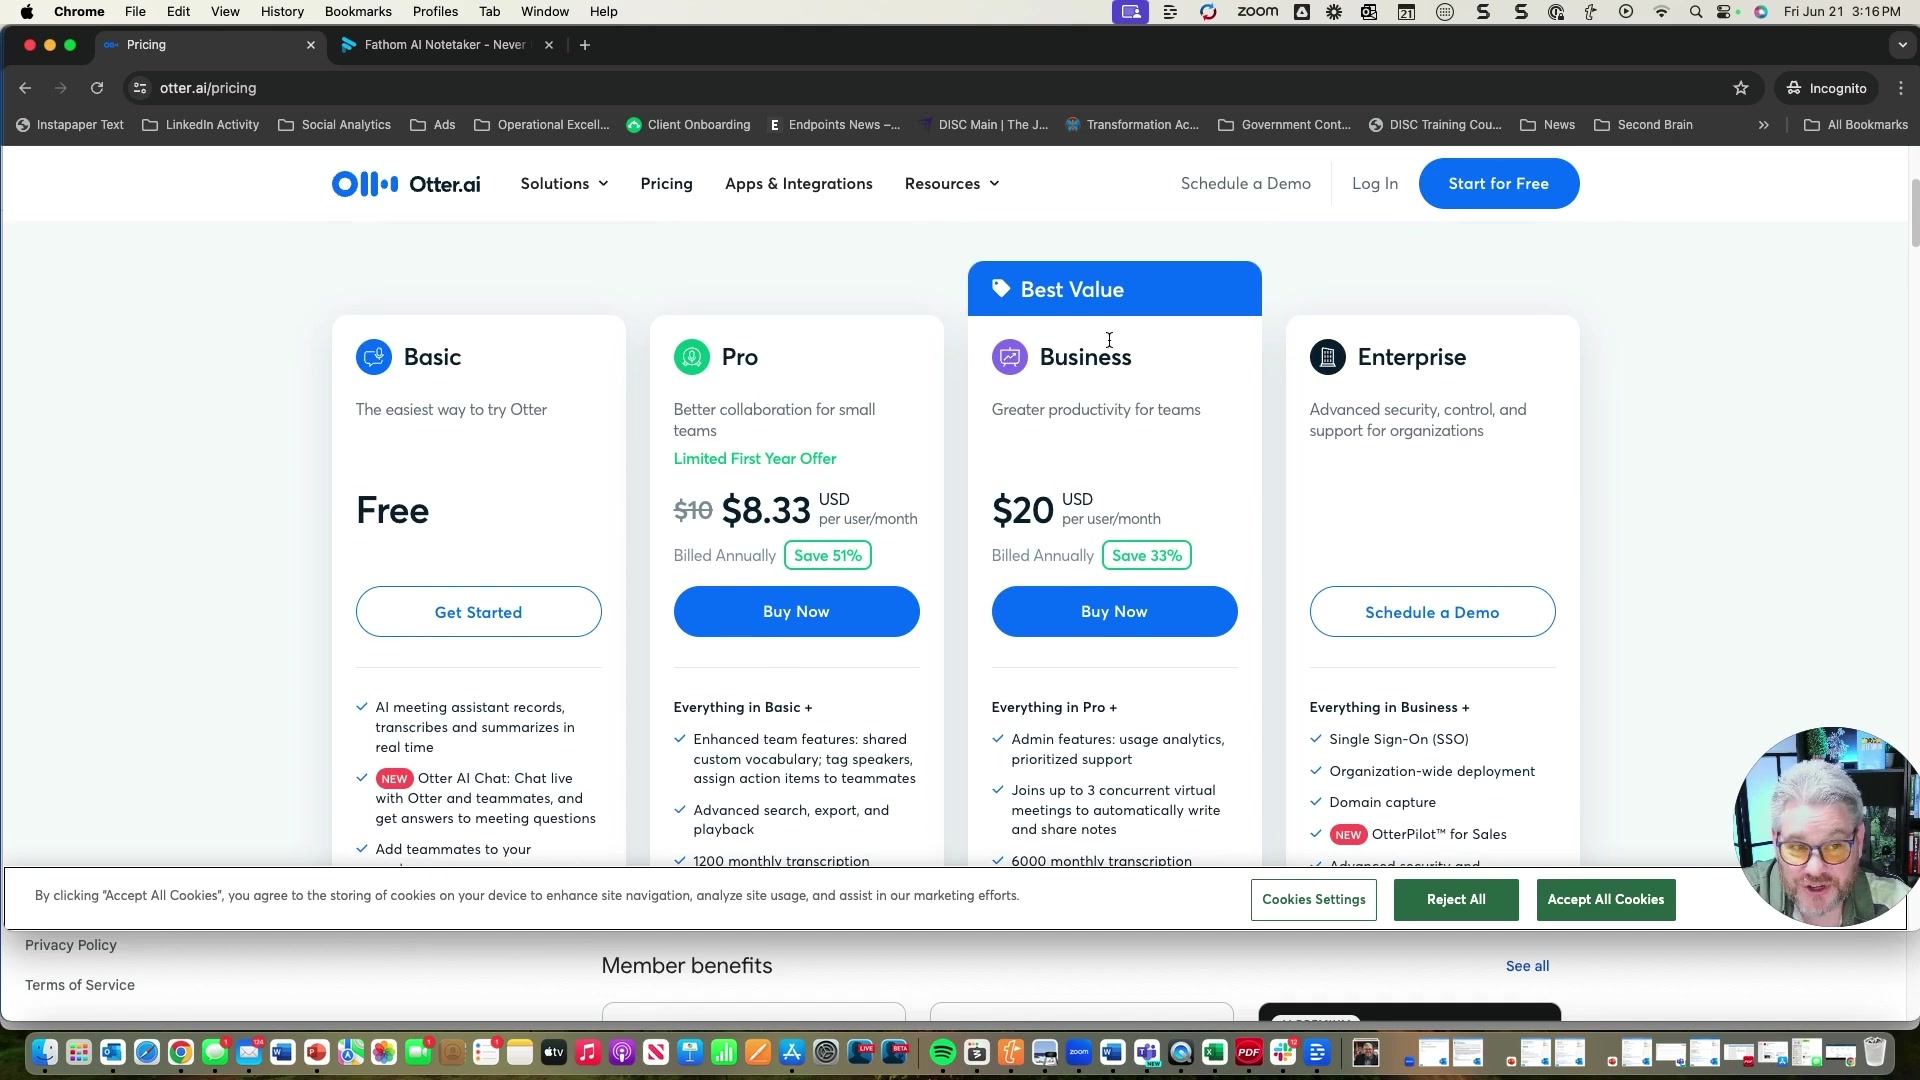Open Trash in the Dock
Screen dimensions: 1920x1080
click(1874, 1052)
